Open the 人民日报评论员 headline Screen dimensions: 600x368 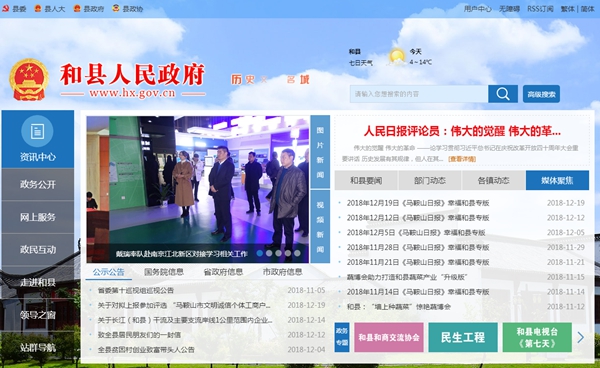pyautogui.click(x=462, y=132)
